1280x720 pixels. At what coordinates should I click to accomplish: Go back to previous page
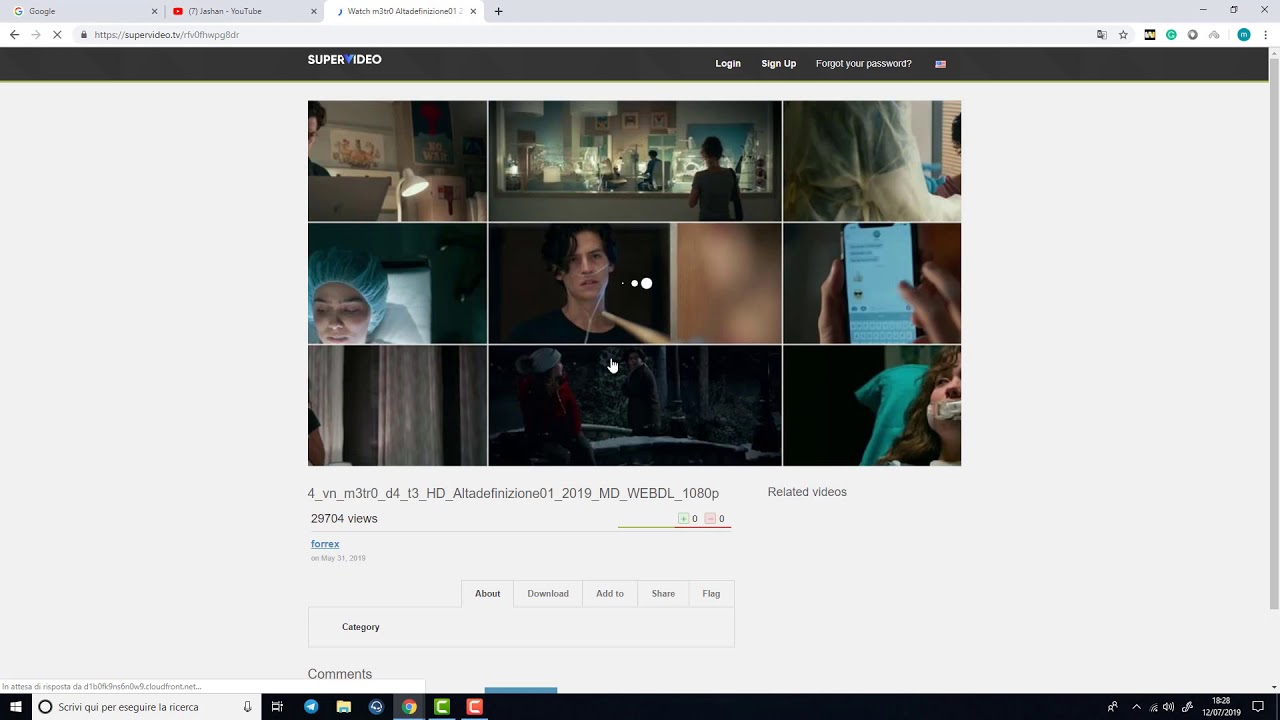point(14,34)
